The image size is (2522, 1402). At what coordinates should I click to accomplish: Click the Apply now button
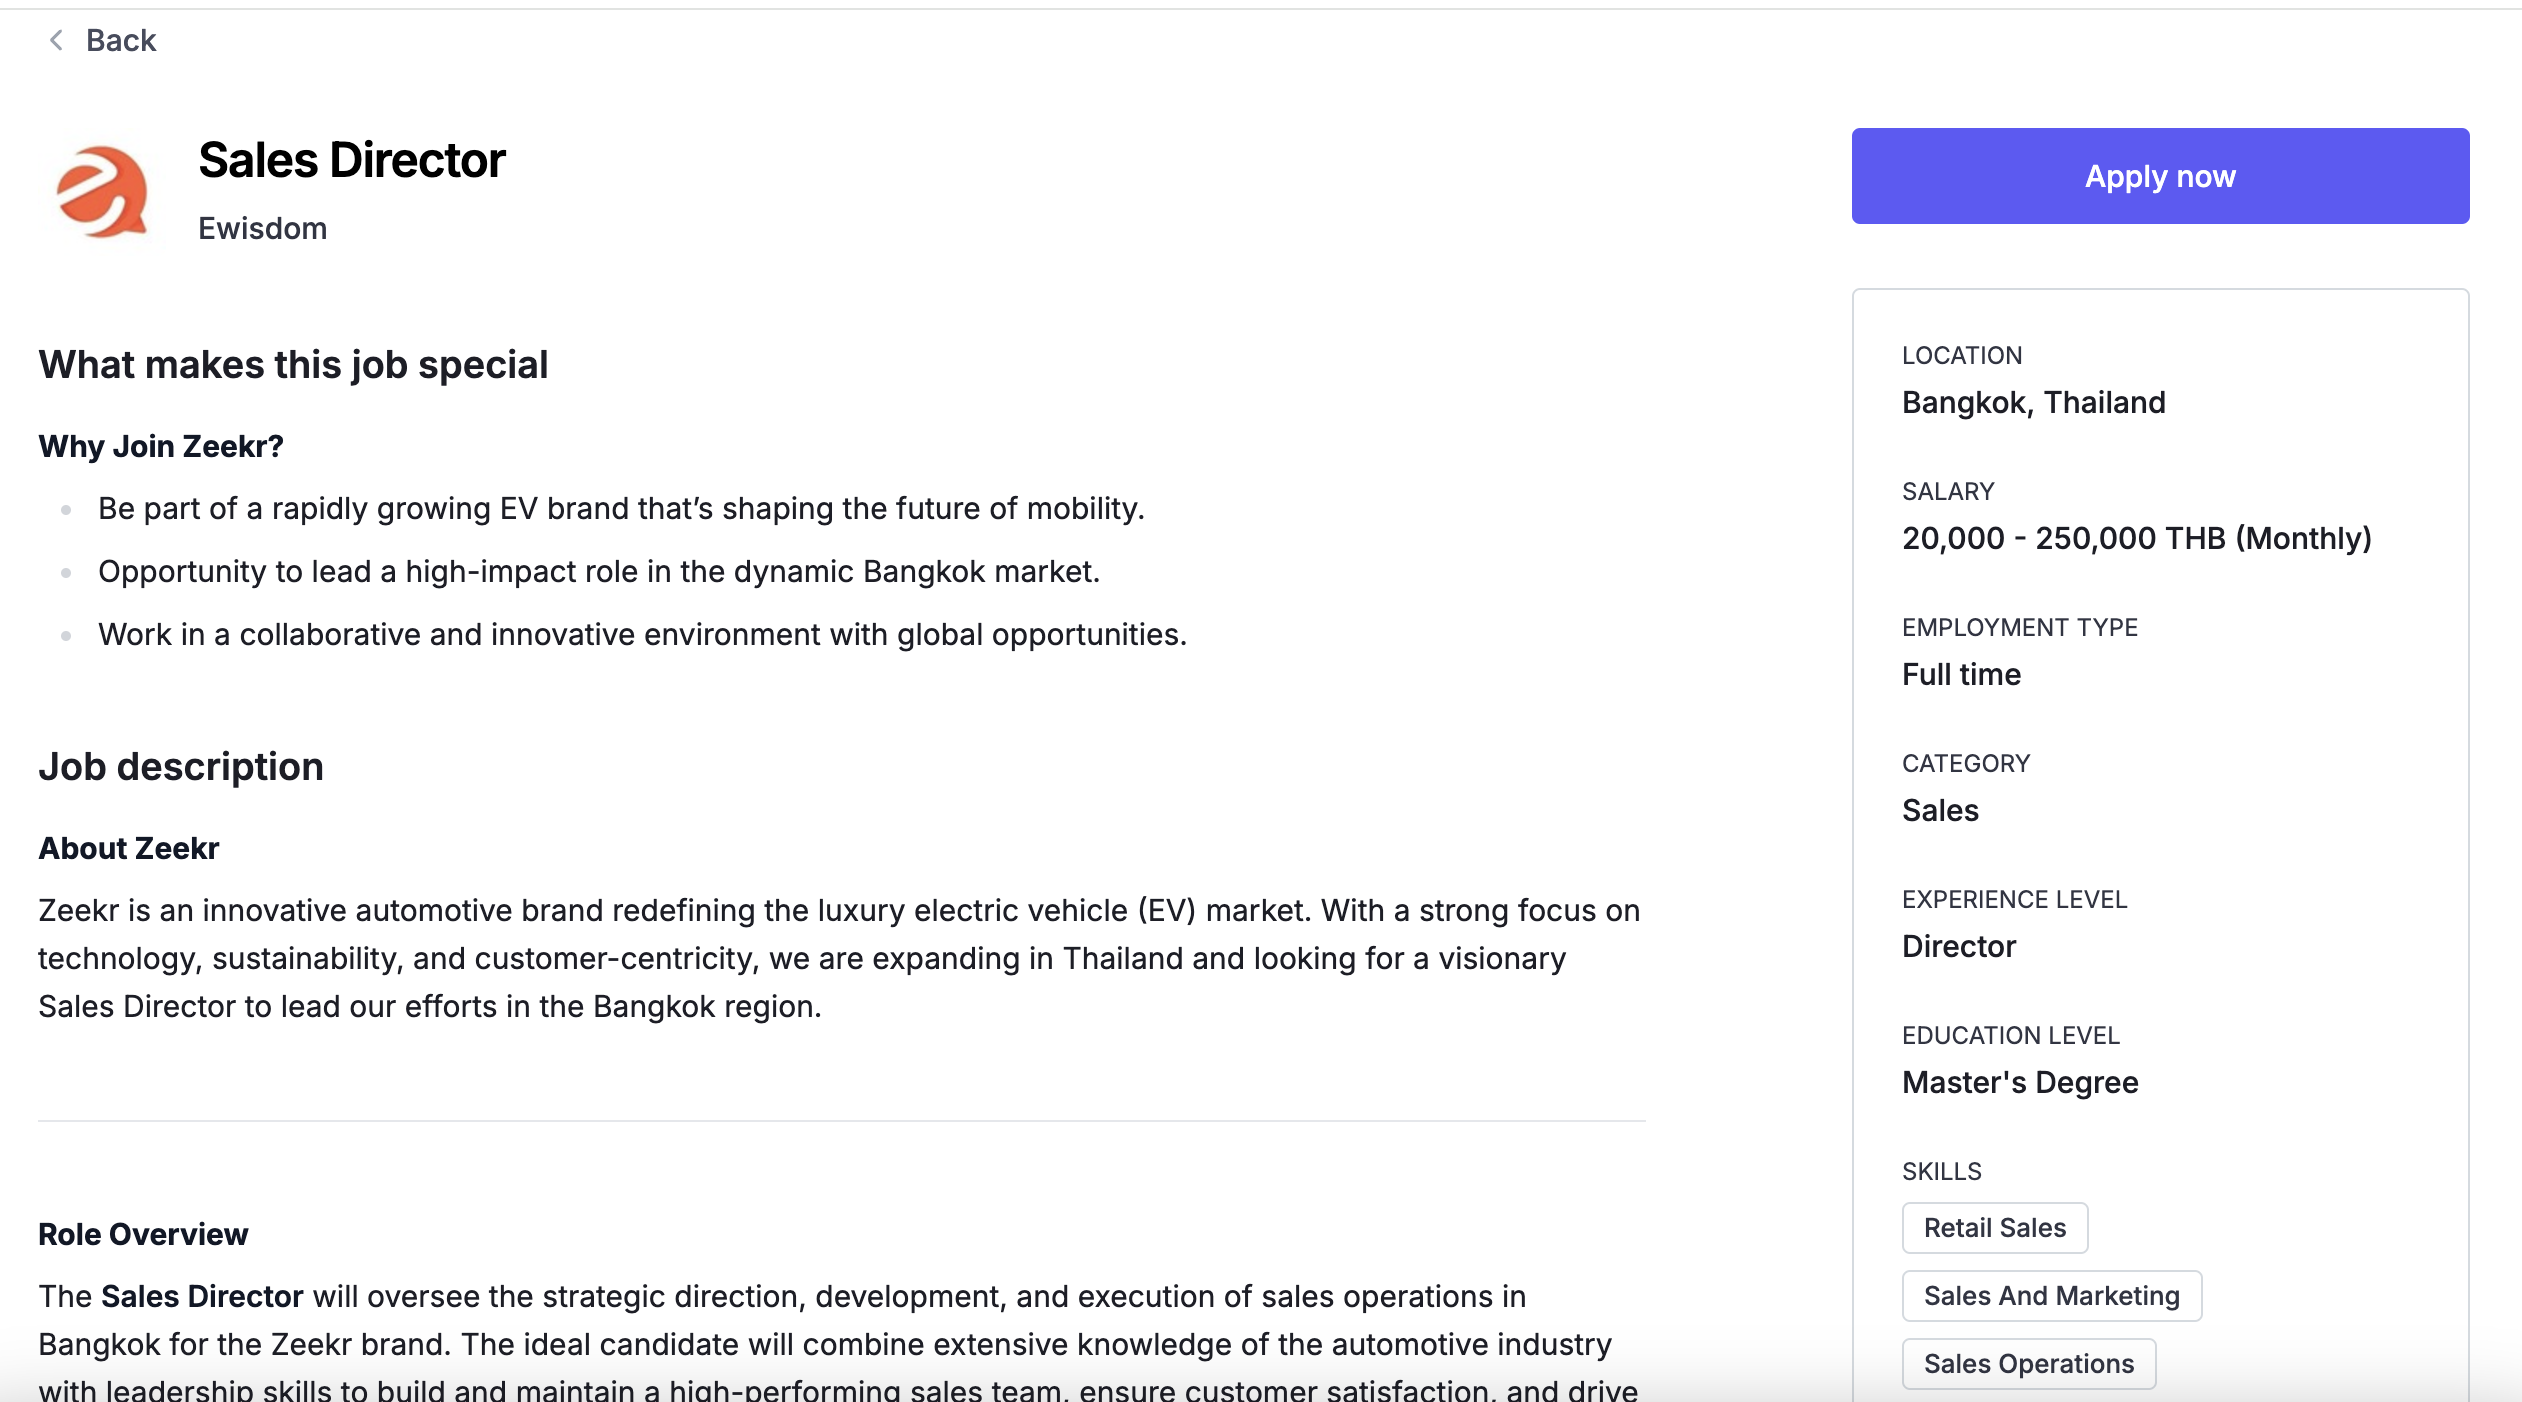pos(2160,176)
